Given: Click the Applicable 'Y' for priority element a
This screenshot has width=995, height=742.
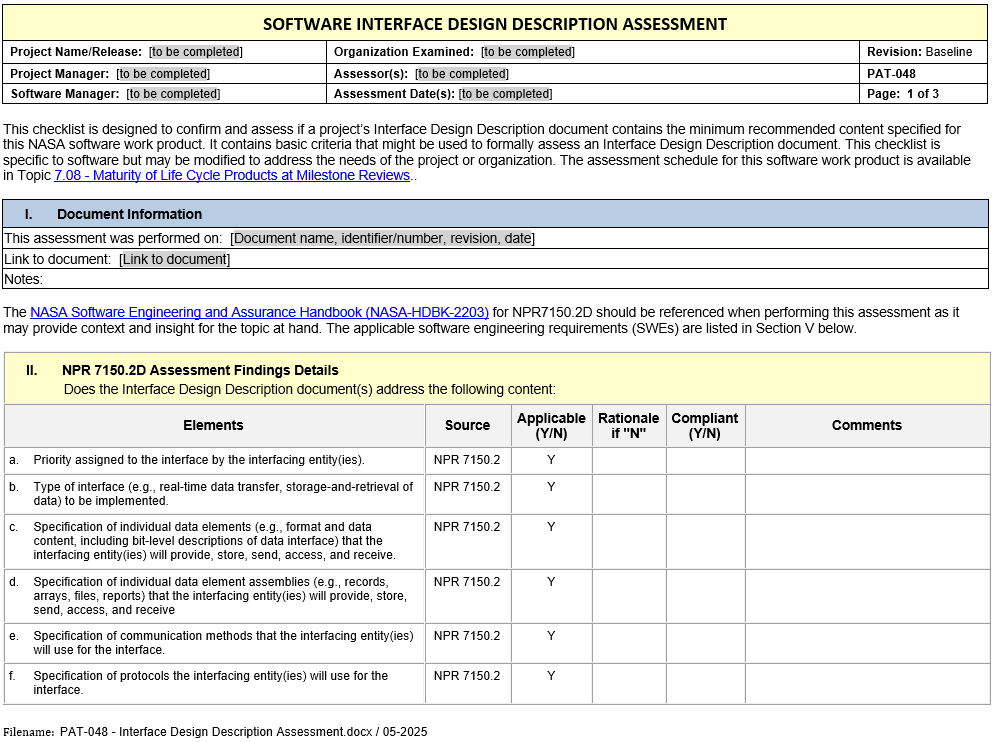Looking at the screenshot, I should (x=551, y=460).
